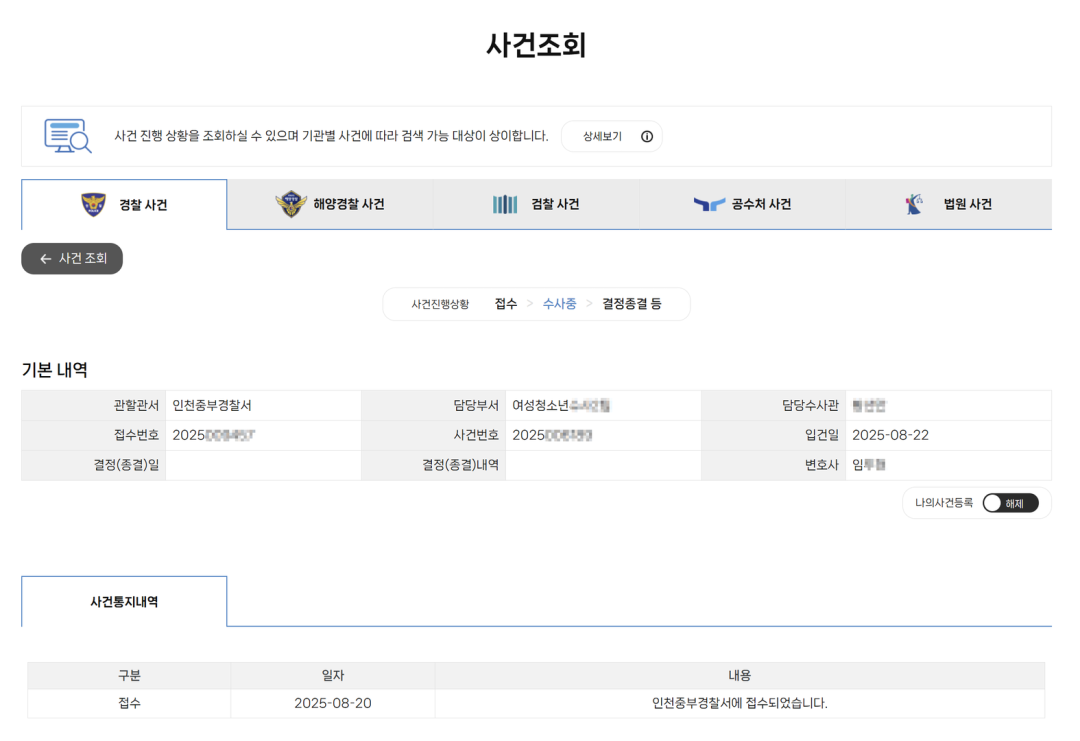This screenshot has width=1080, height=741.
Task: Click the 2025-08-20 date cell in the notice table
Action: pyautogui.click(x=332, y=703)
